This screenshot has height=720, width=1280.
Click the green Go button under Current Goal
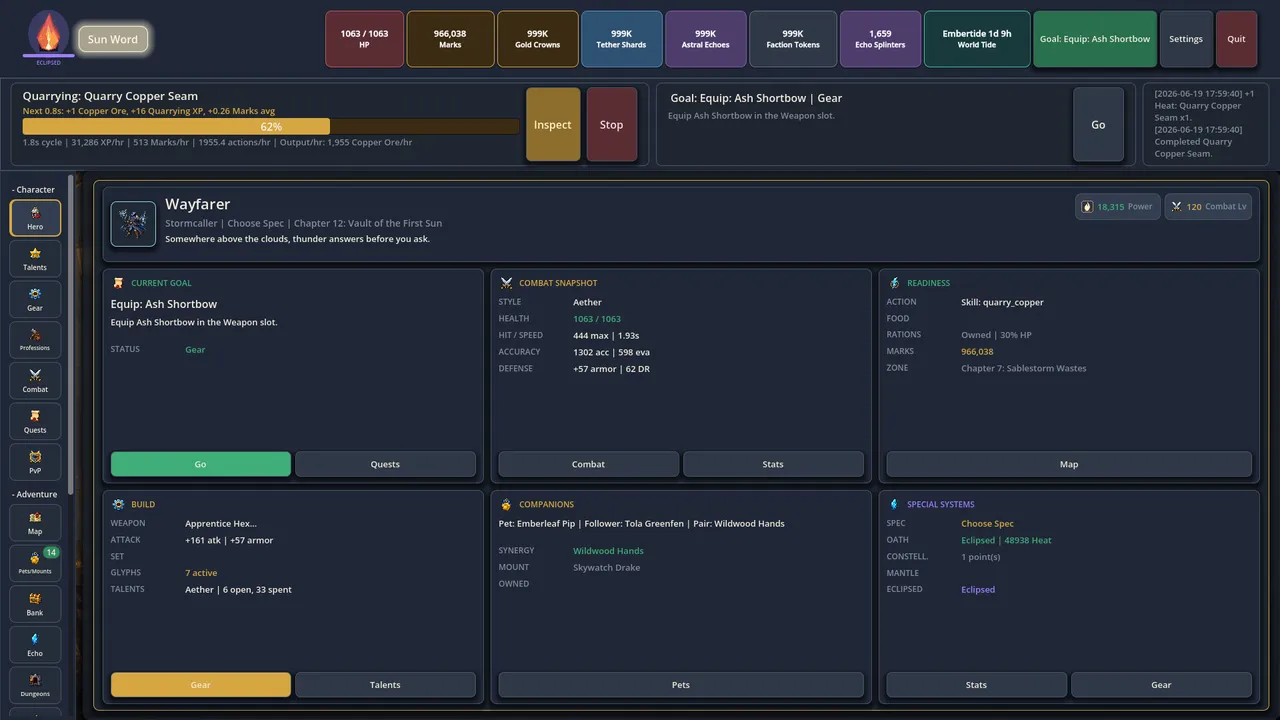pyautogui.click(x=201, y=464)
